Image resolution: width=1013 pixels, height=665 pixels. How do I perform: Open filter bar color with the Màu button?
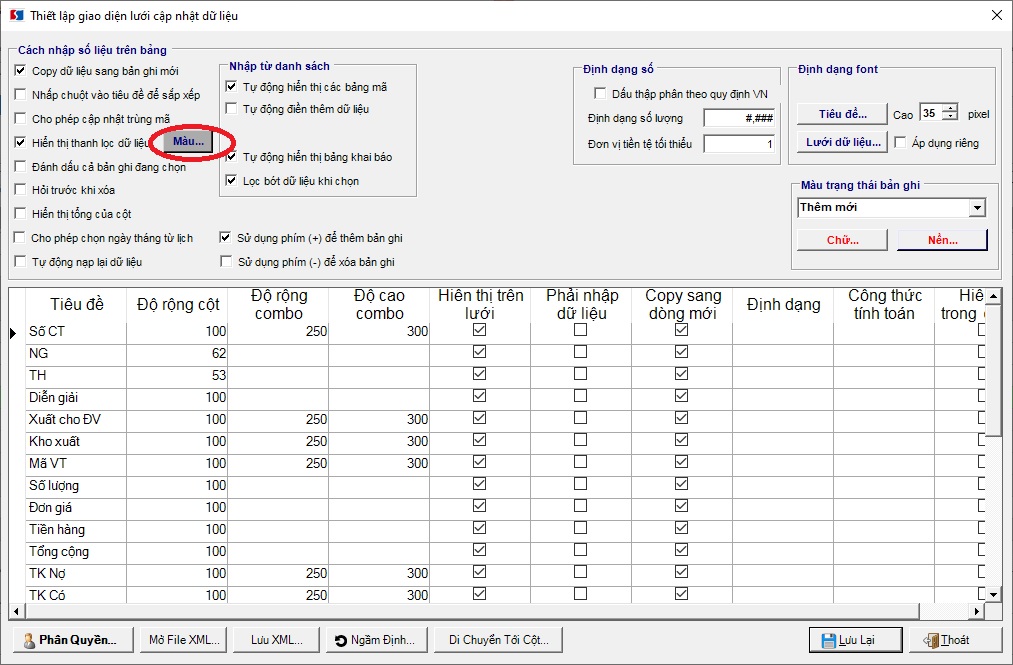point(188,142)
